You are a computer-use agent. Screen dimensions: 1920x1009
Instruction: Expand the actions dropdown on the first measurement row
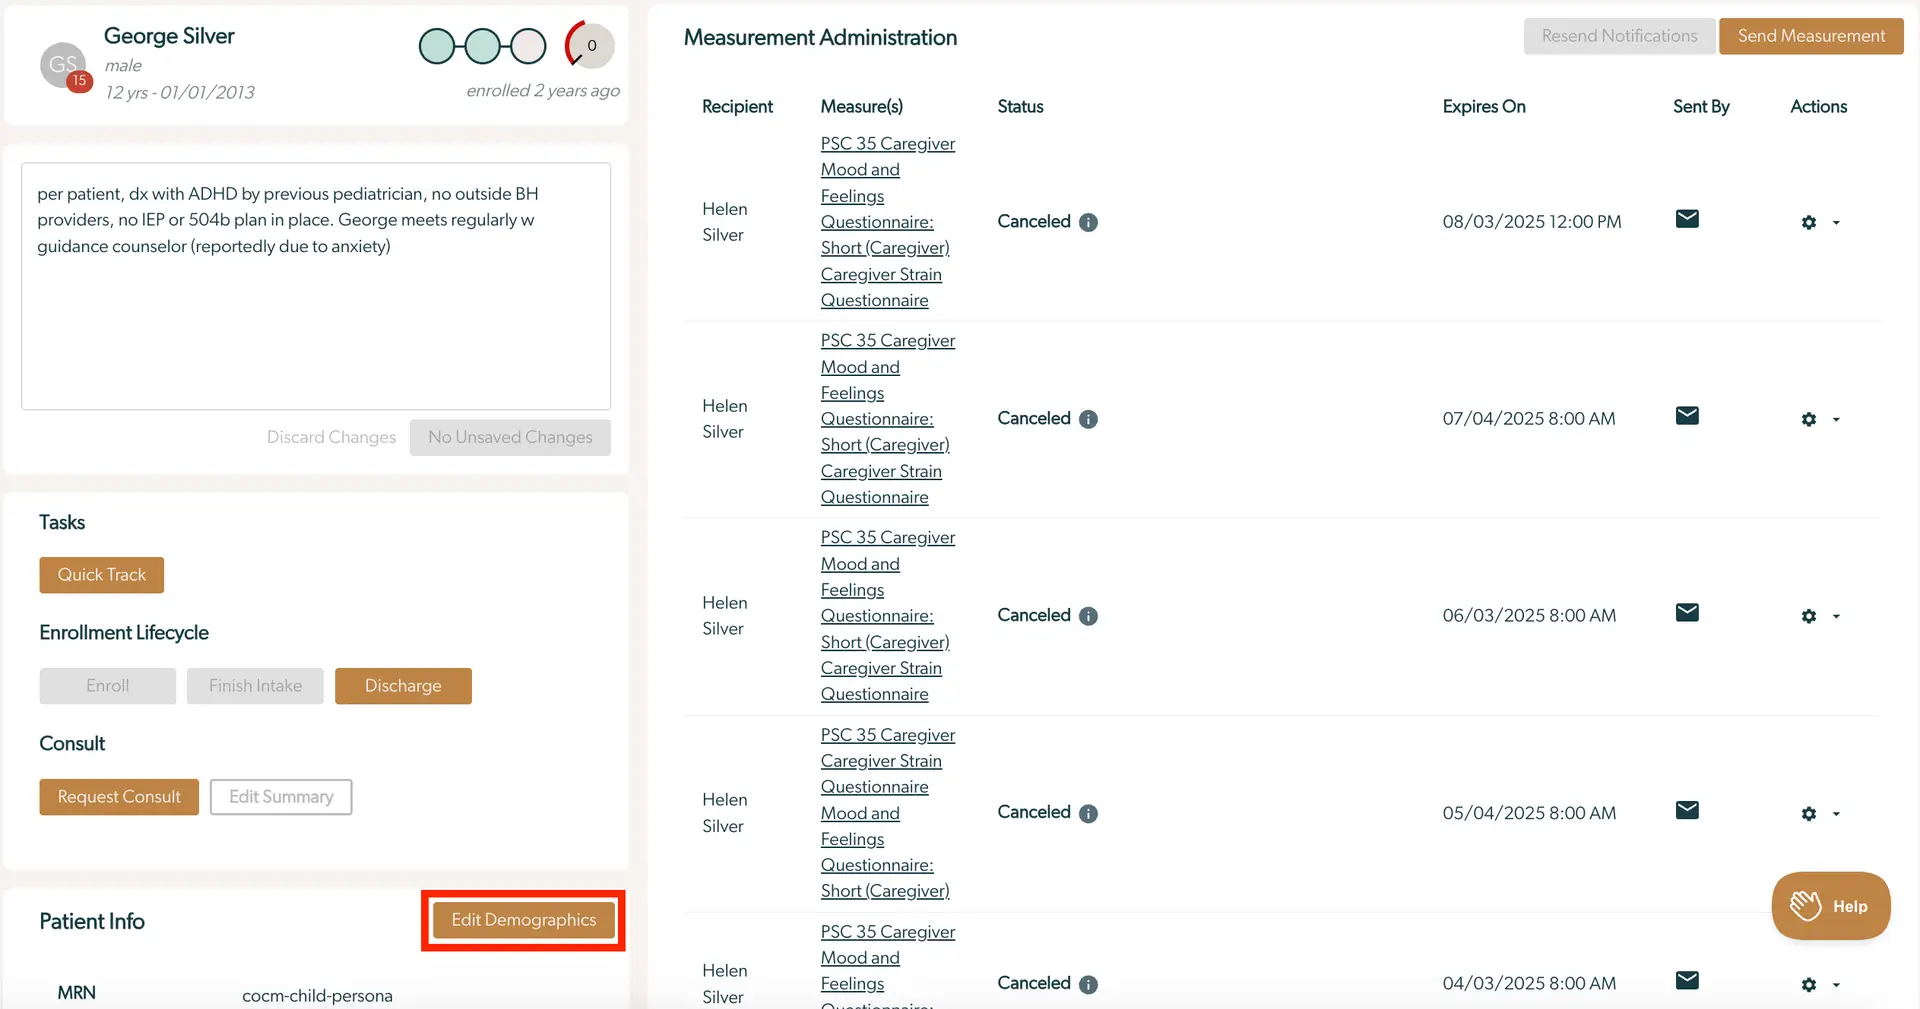[x=1837, y=223]
